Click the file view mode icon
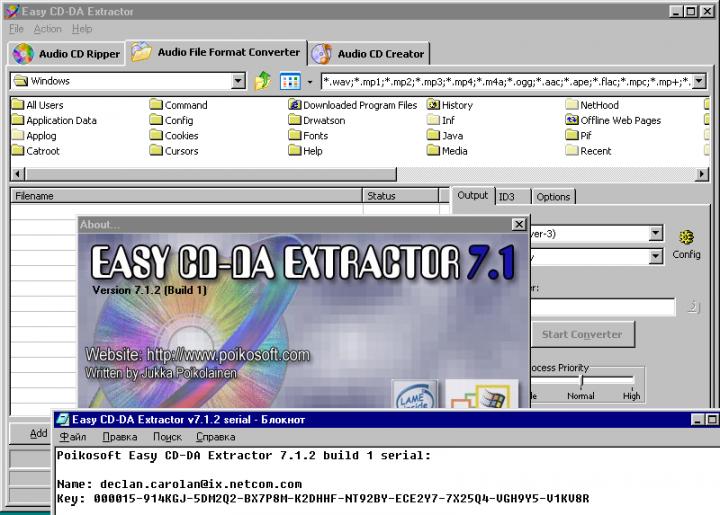This screenshot has height=515, width=720. [x=290, y=81]
